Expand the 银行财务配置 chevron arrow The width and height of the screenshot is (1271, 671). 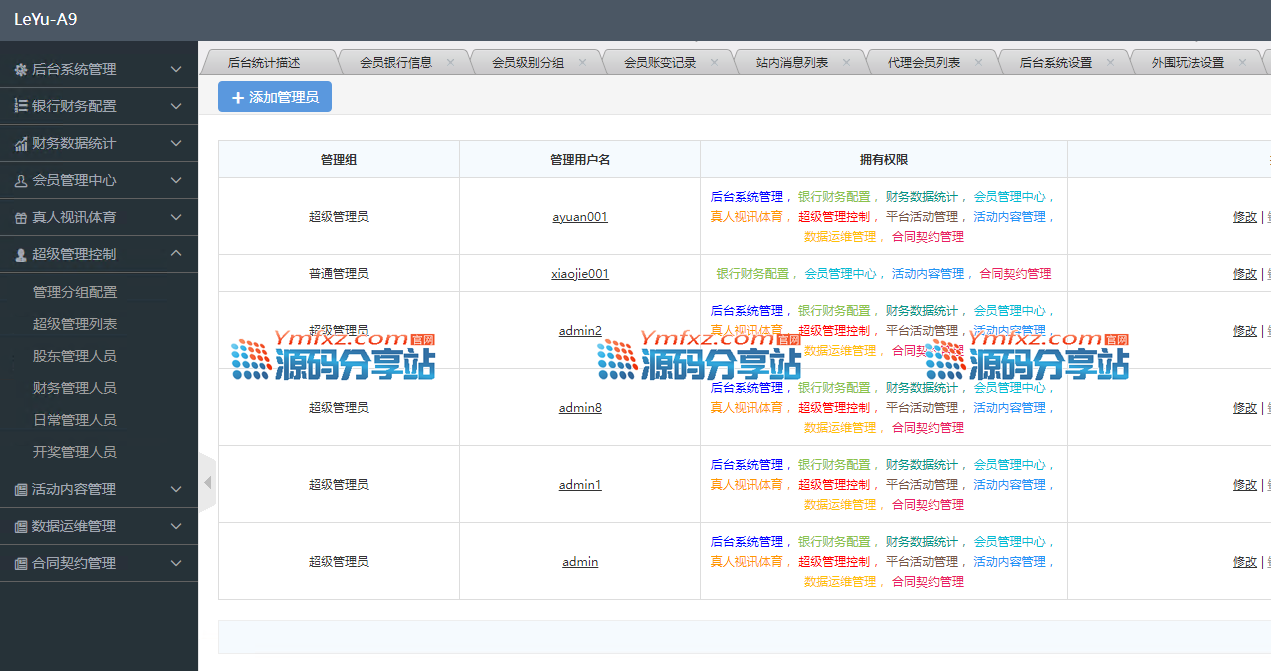(176, 106)
